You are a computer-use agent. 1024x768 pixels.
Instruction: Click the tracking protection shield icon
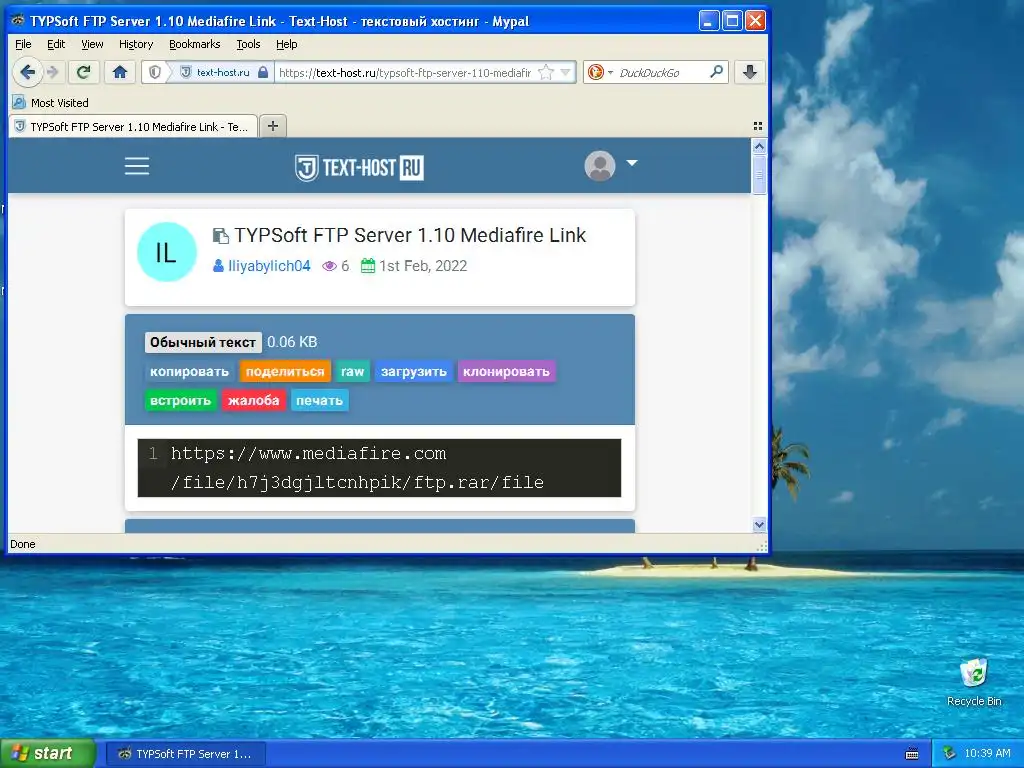click(155, 72)
